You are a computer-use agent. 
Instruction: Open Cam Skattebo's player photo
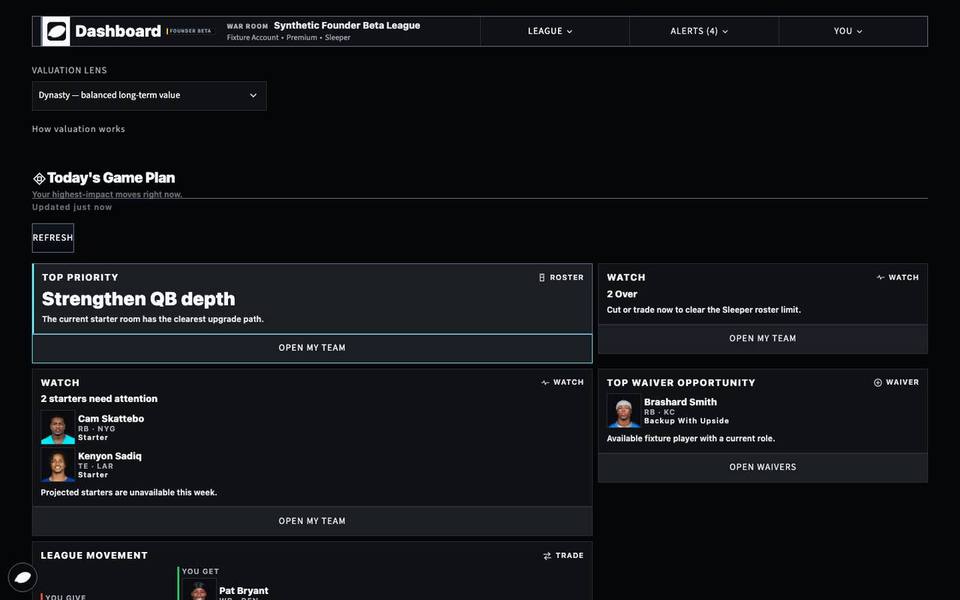point(58,427)
